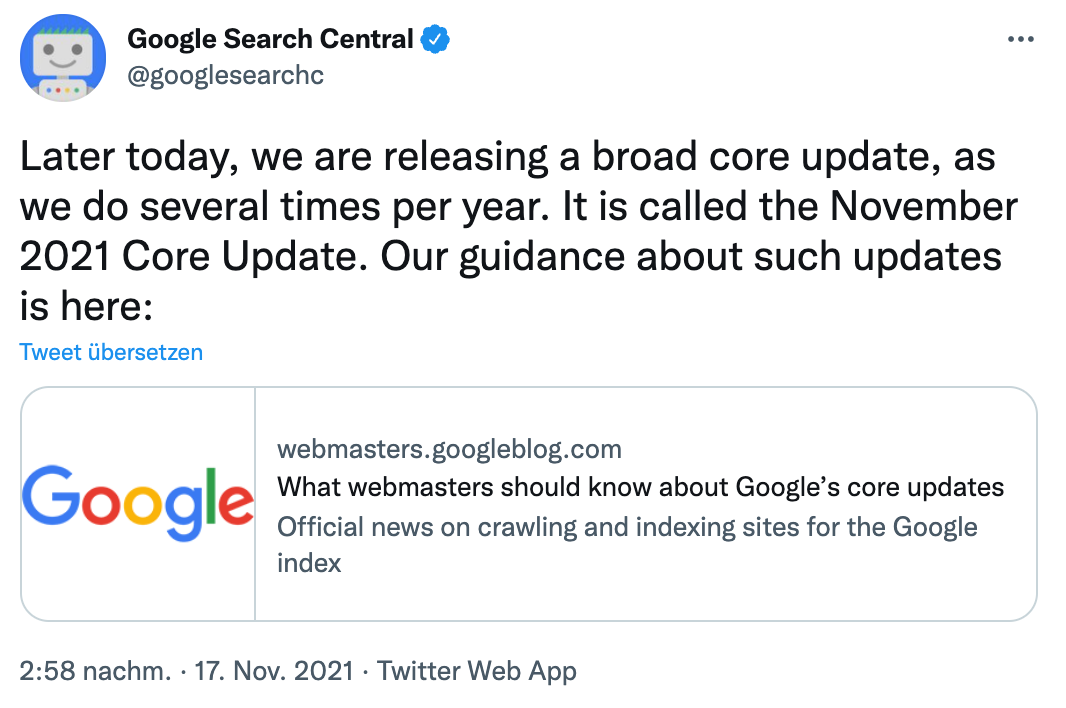Click the webmasters.googleblog.com domain text
The height and width of the screenshot is (708, 1066).
coord(449,449)
